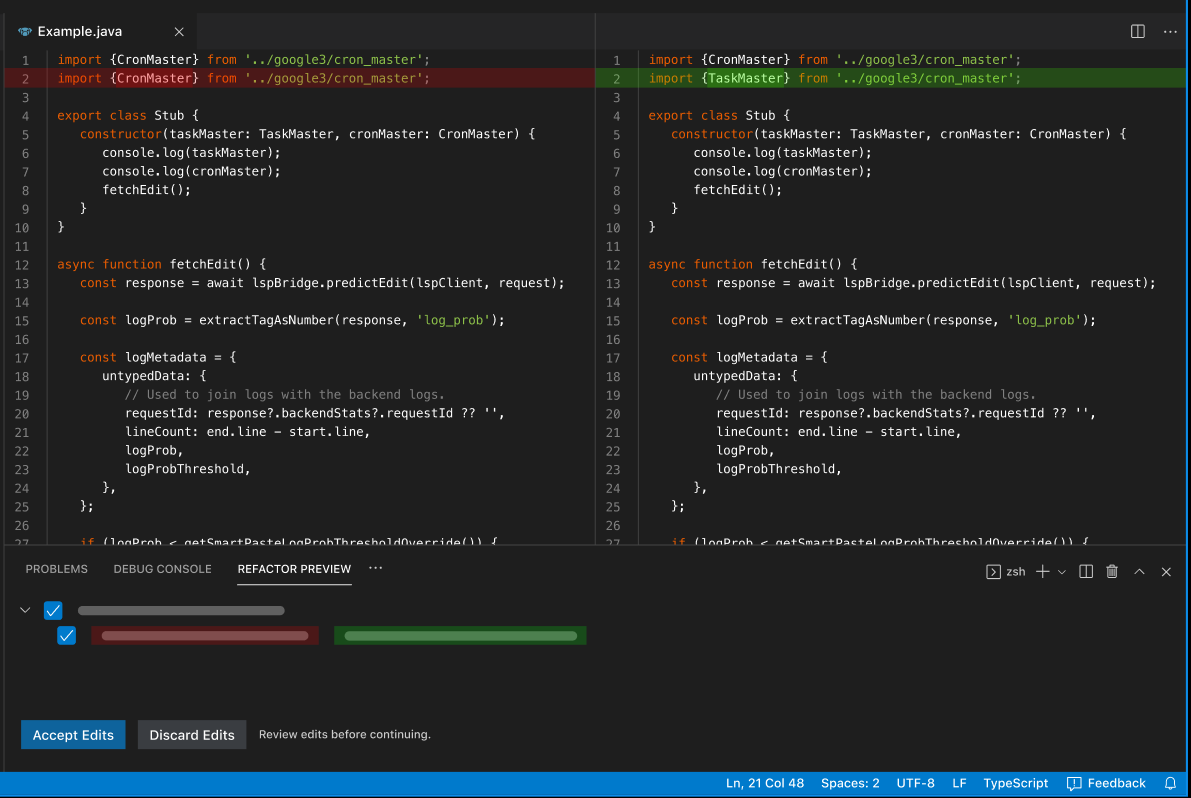
Task: Open the editor's more actions ellipsis menu
Action: pos(1169,31)
